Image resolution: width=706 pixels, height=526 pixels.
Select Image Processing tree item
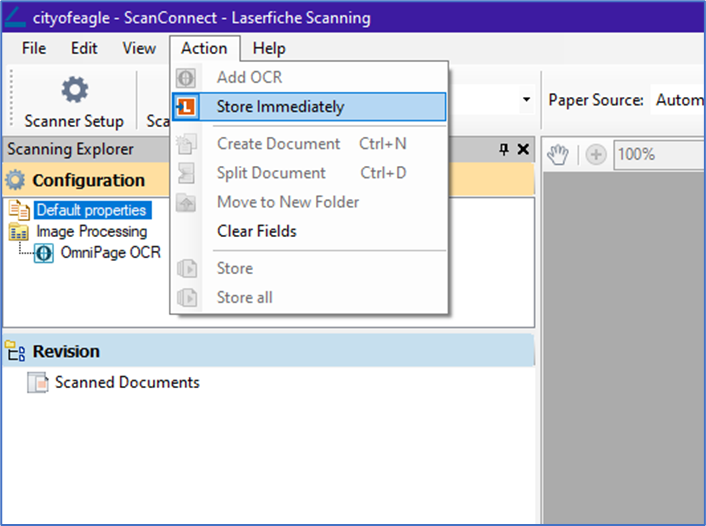click(x=92, y=232)
